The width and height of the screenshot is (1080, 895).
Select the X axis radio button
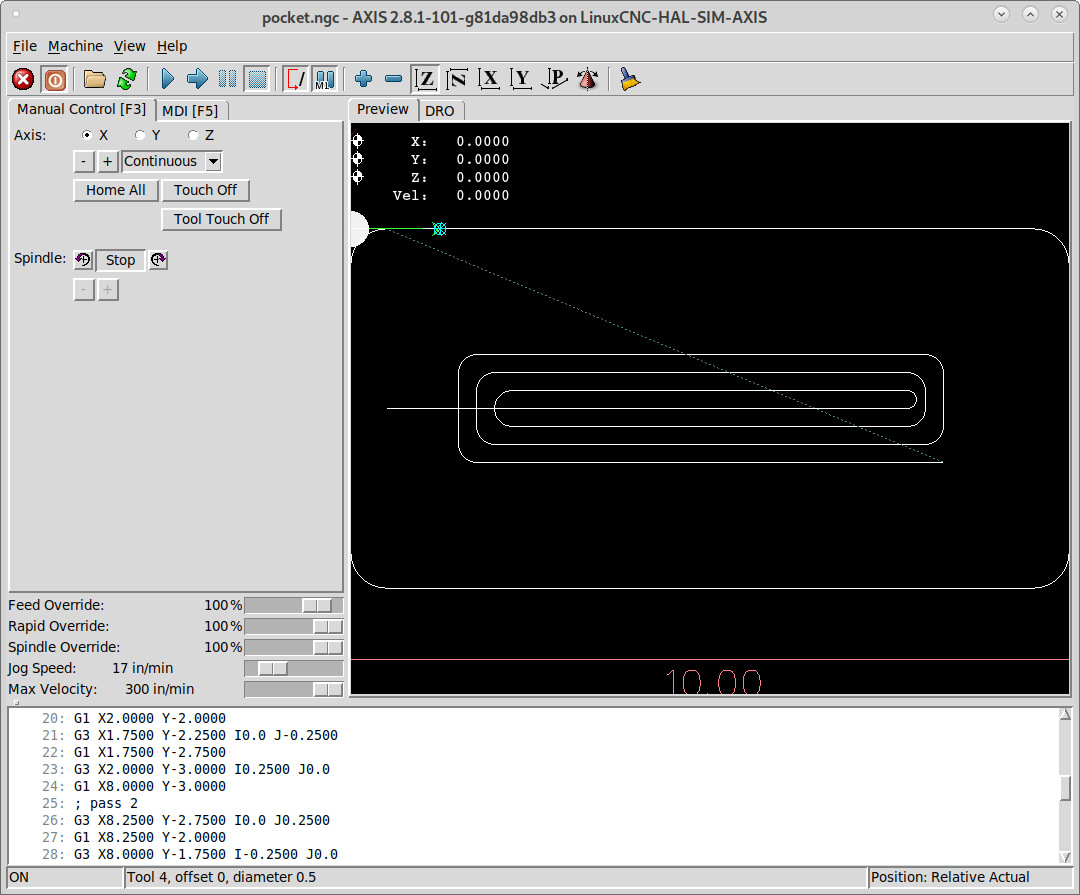click(87, 135)
